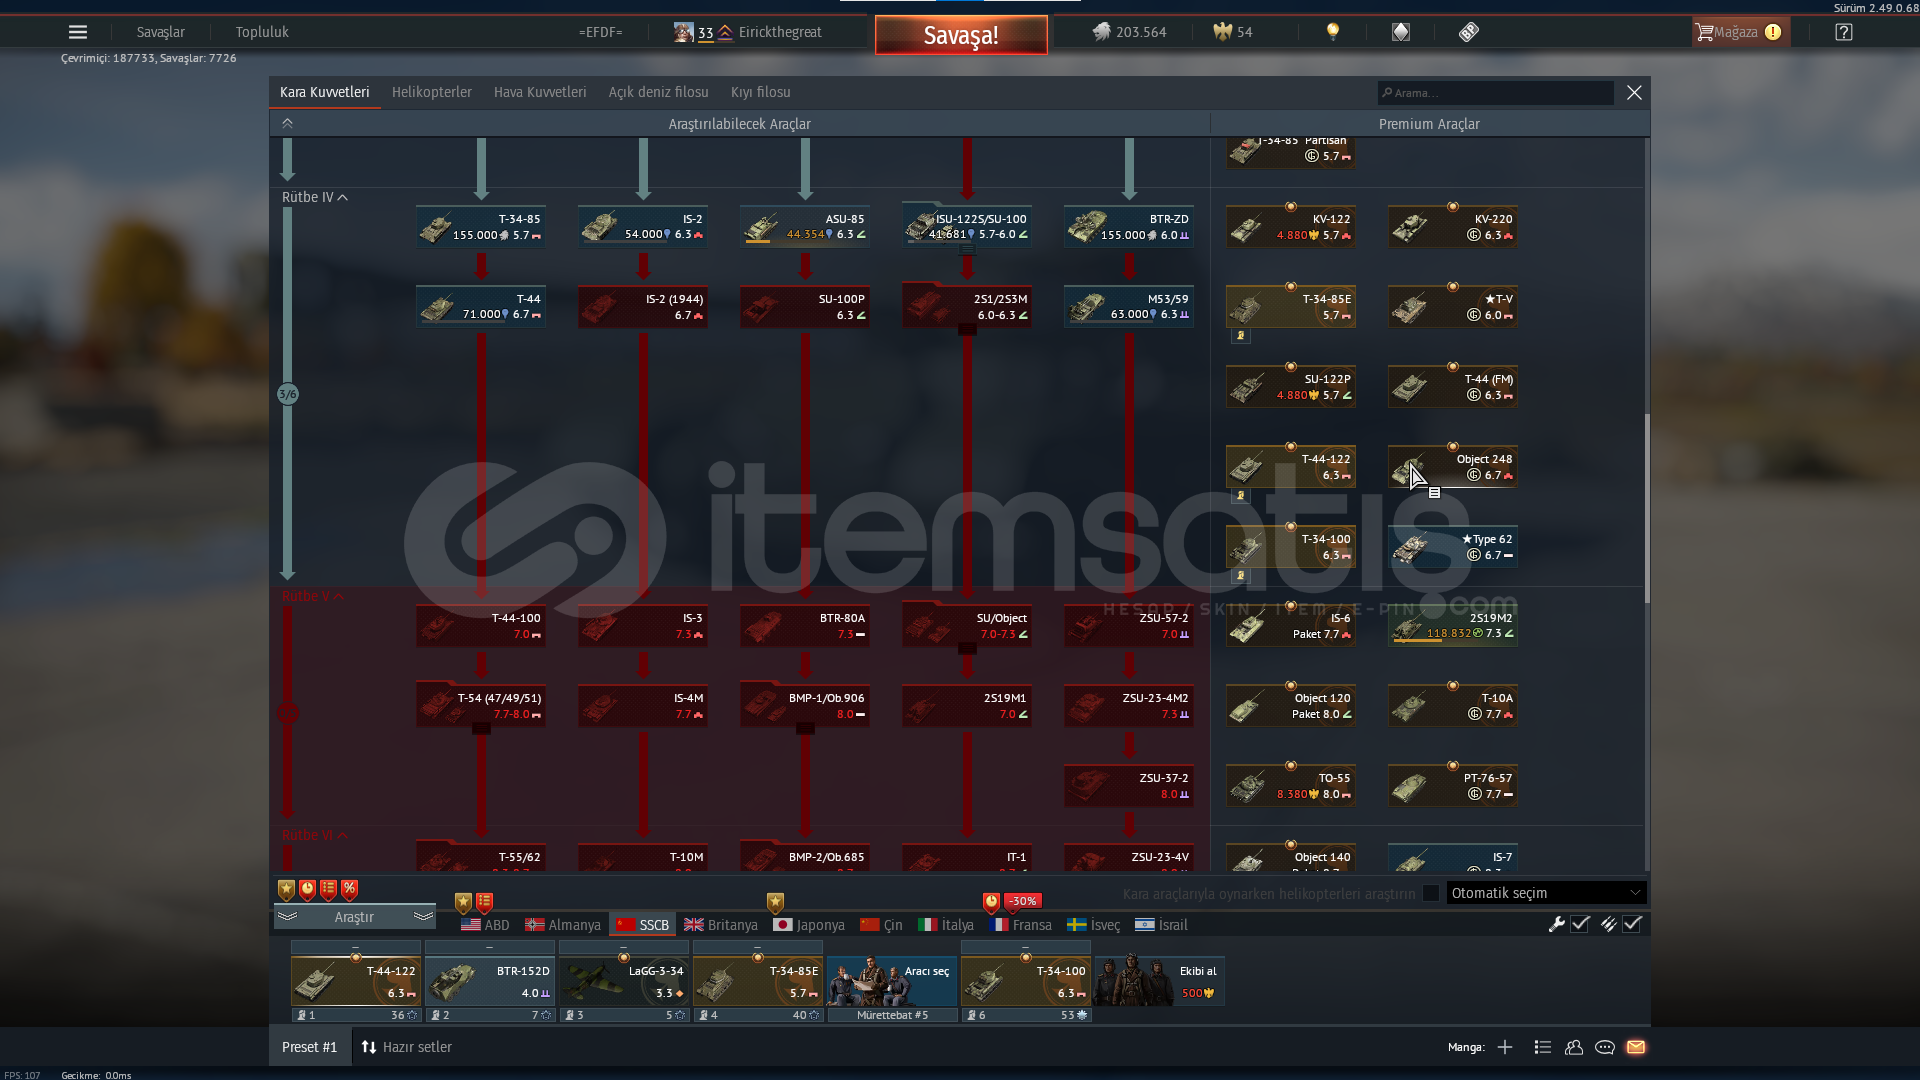Click the Araştır research button
1920x1080 pixels.
pos(354,917)
